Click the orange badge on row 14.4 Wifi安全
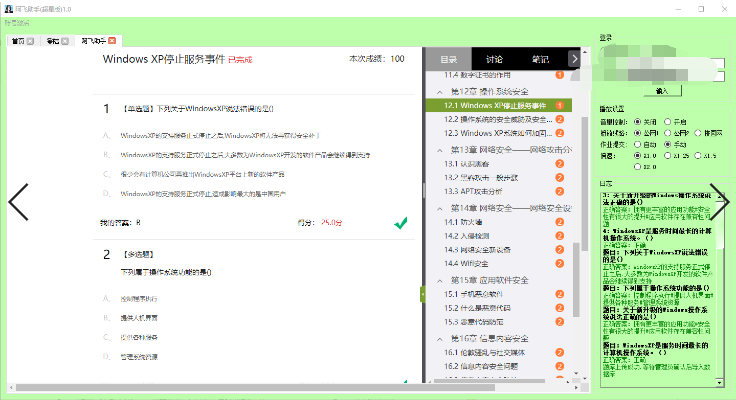 (560, 263)
